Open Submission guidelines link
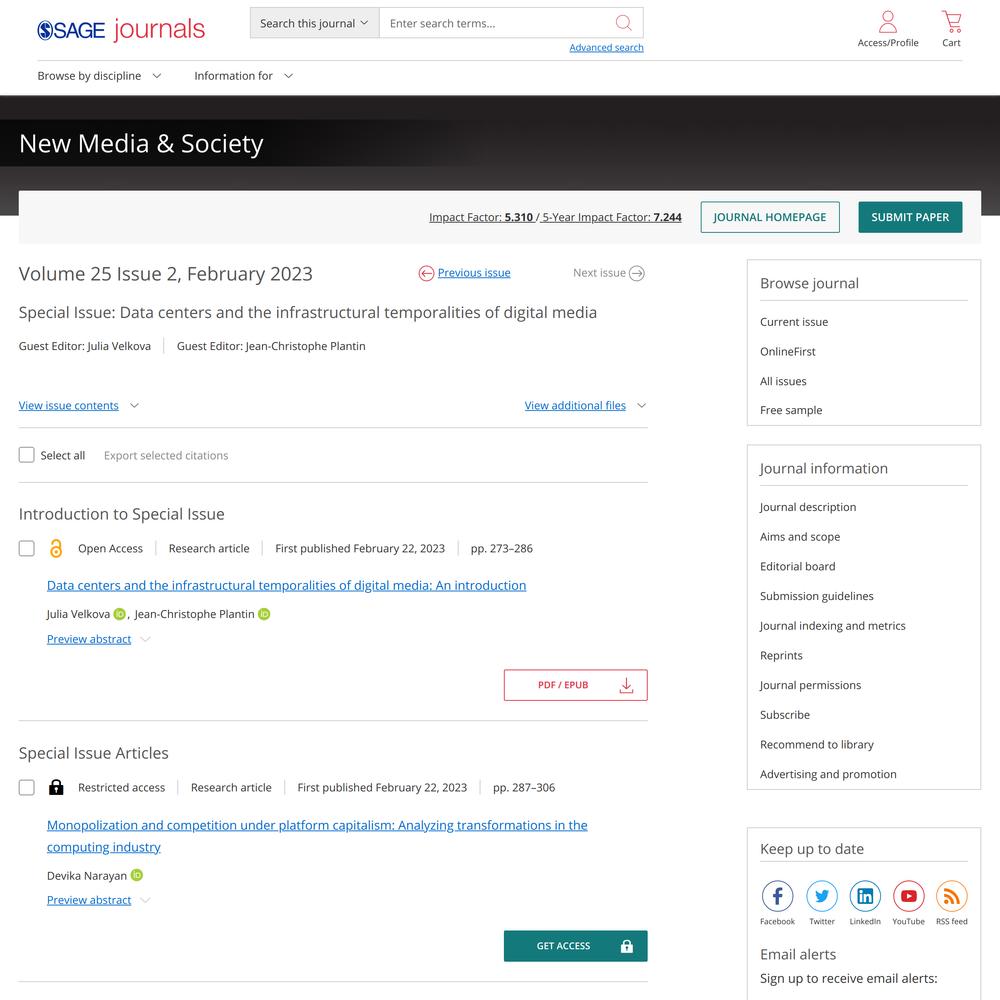1000x1000 pixels. 816,596
